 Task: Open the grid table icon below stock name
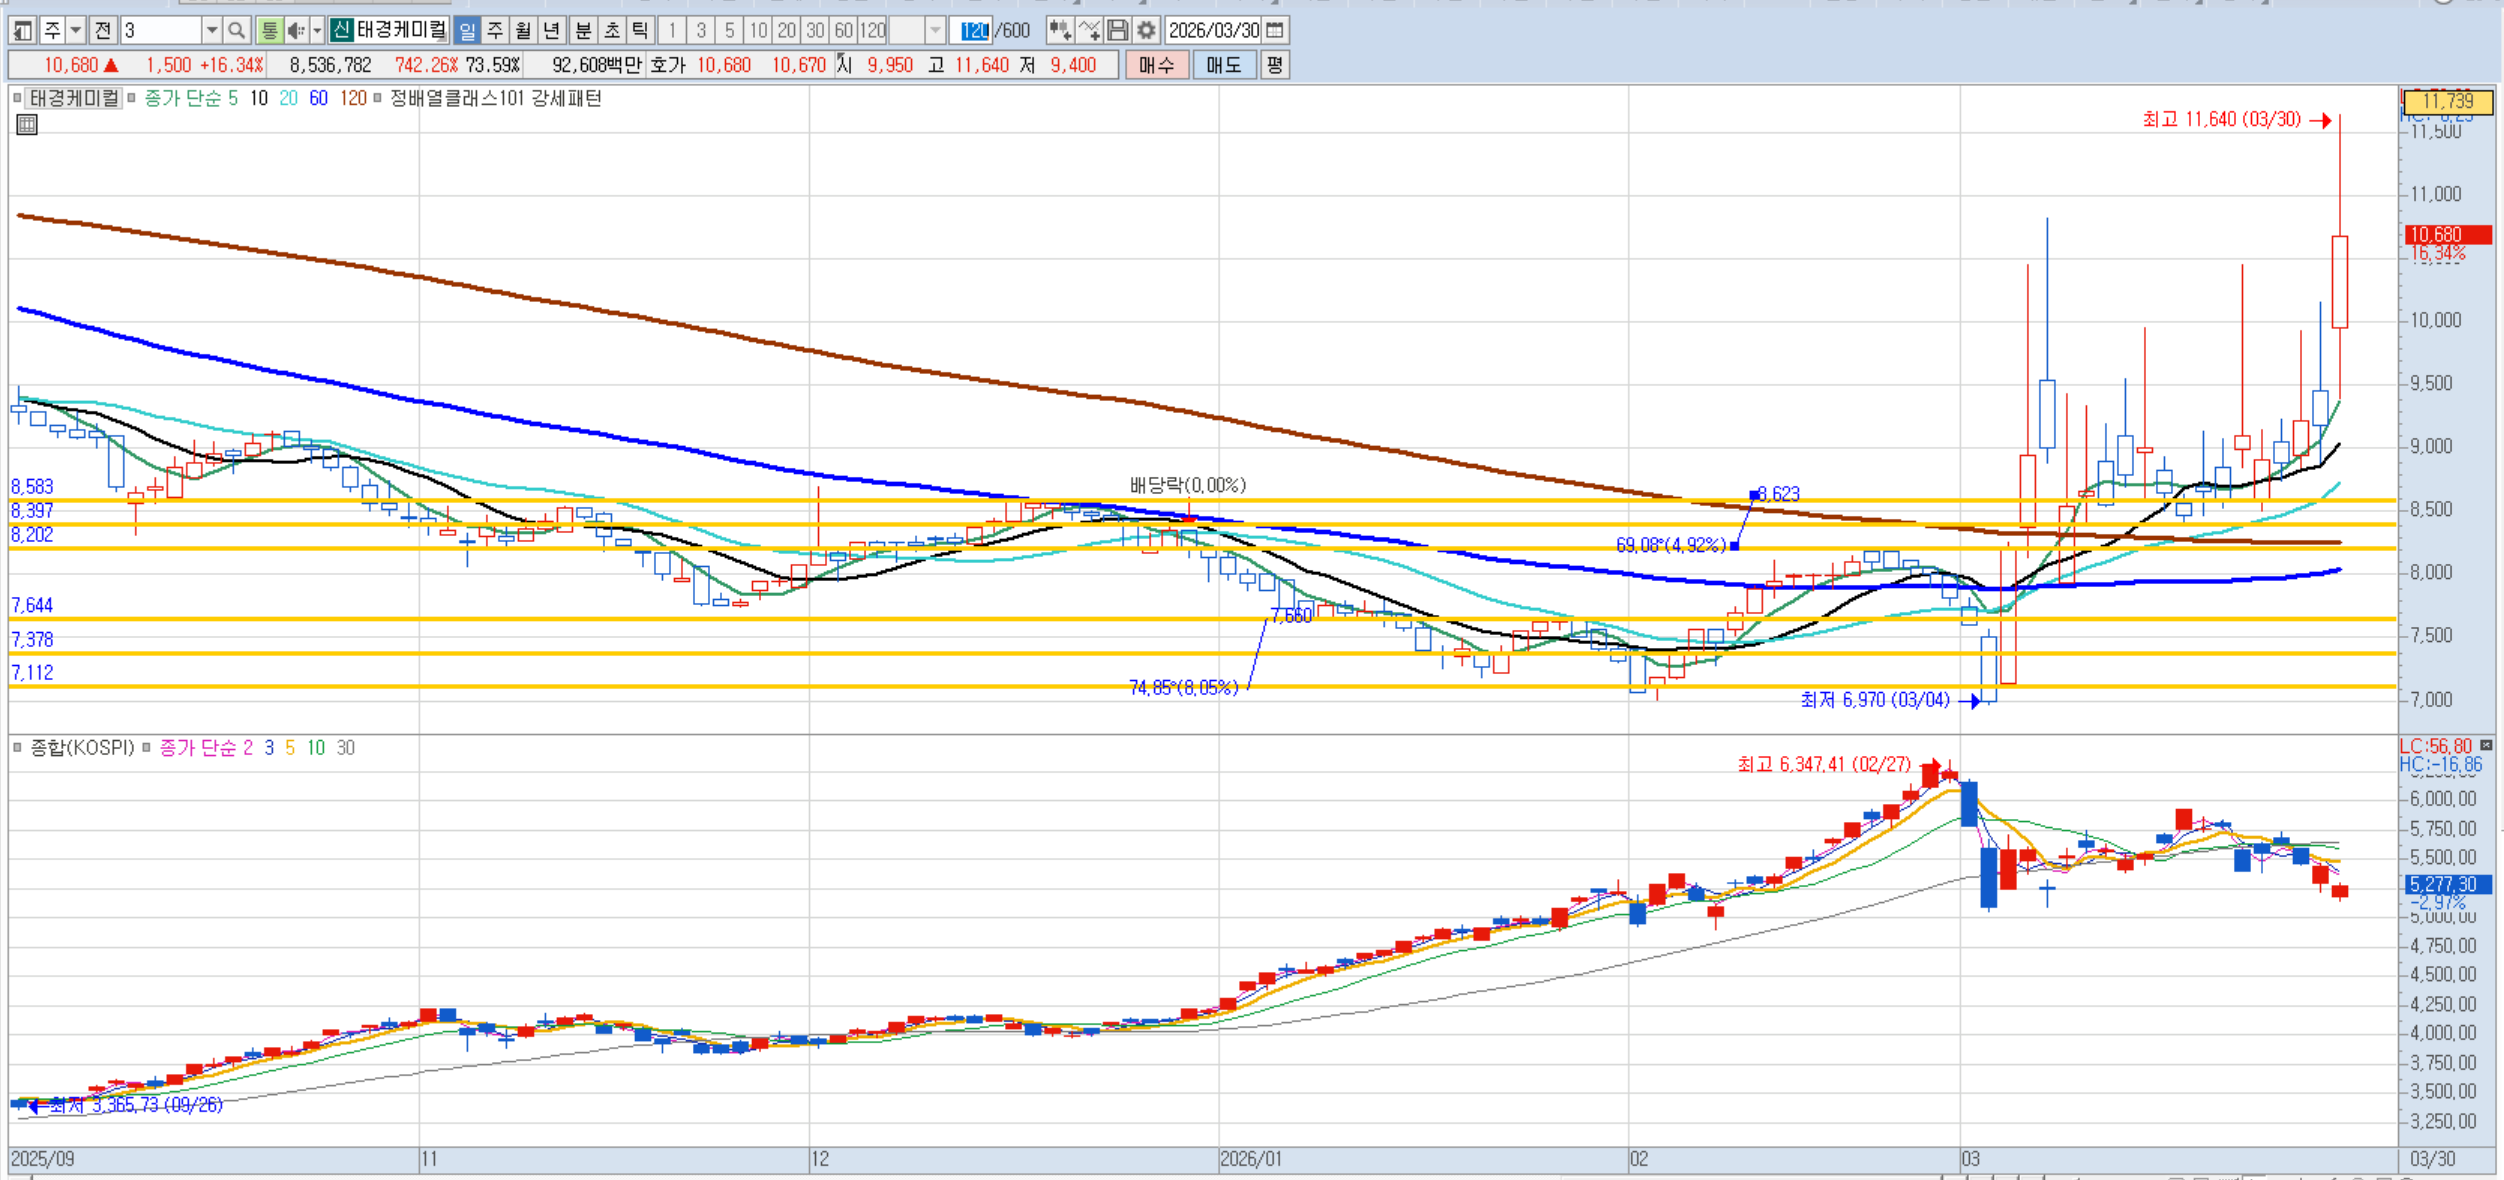(27, 125)
